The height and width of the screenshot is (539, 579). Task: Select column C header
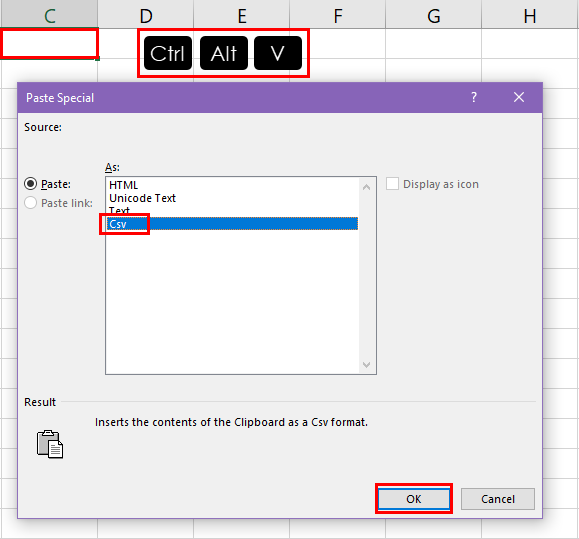[49, 15]
